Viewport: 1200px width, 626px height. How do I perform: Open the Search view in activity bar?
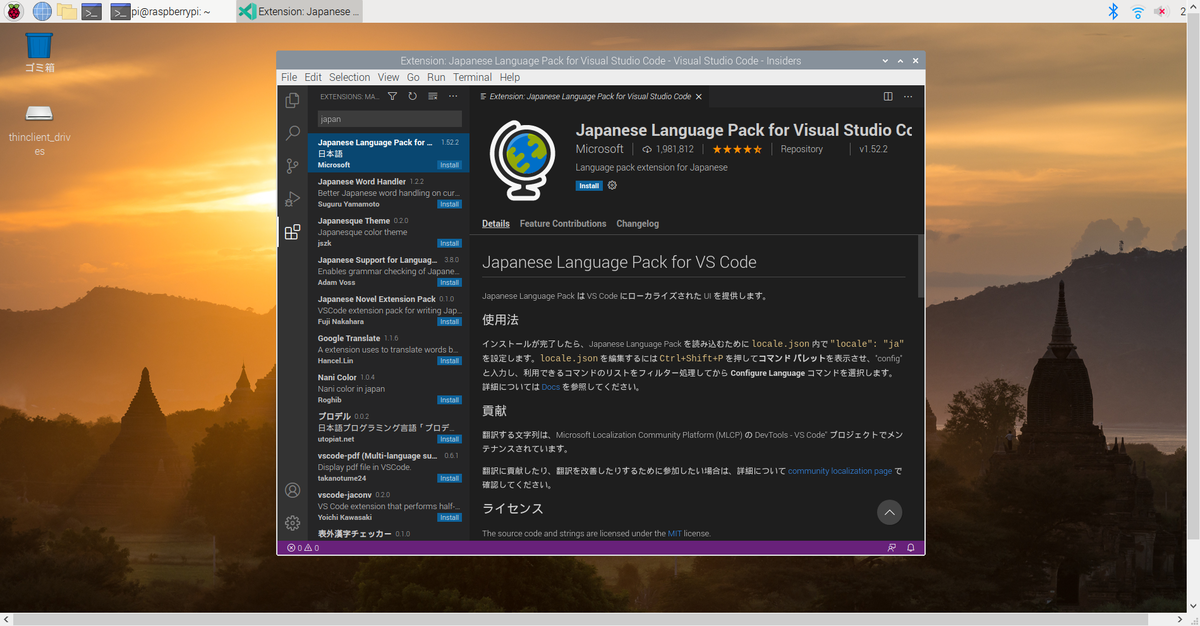coord(292,133)
